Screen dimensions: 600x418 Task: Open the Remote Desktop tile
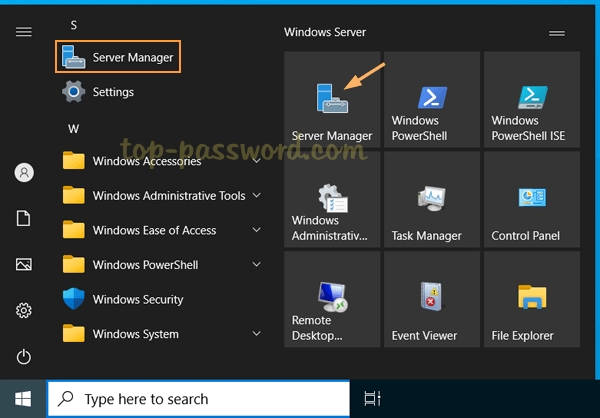pyautogui.click(x=331, y=299)
